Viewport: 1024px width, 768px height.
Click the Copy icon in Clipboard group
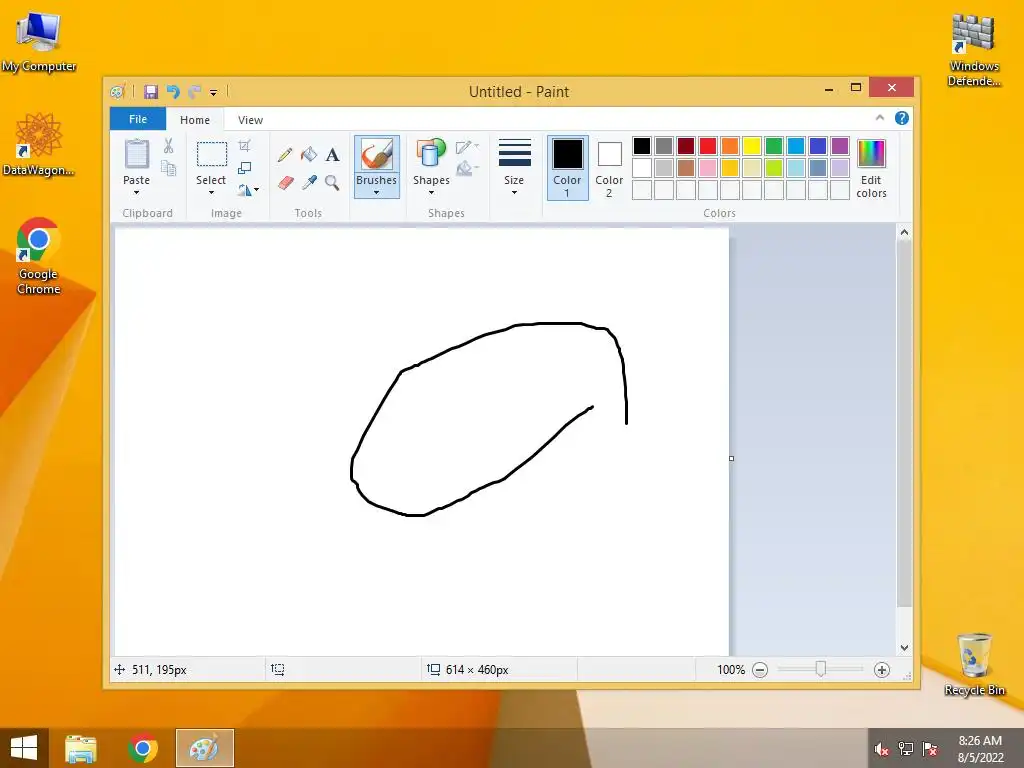pos(168,168)
